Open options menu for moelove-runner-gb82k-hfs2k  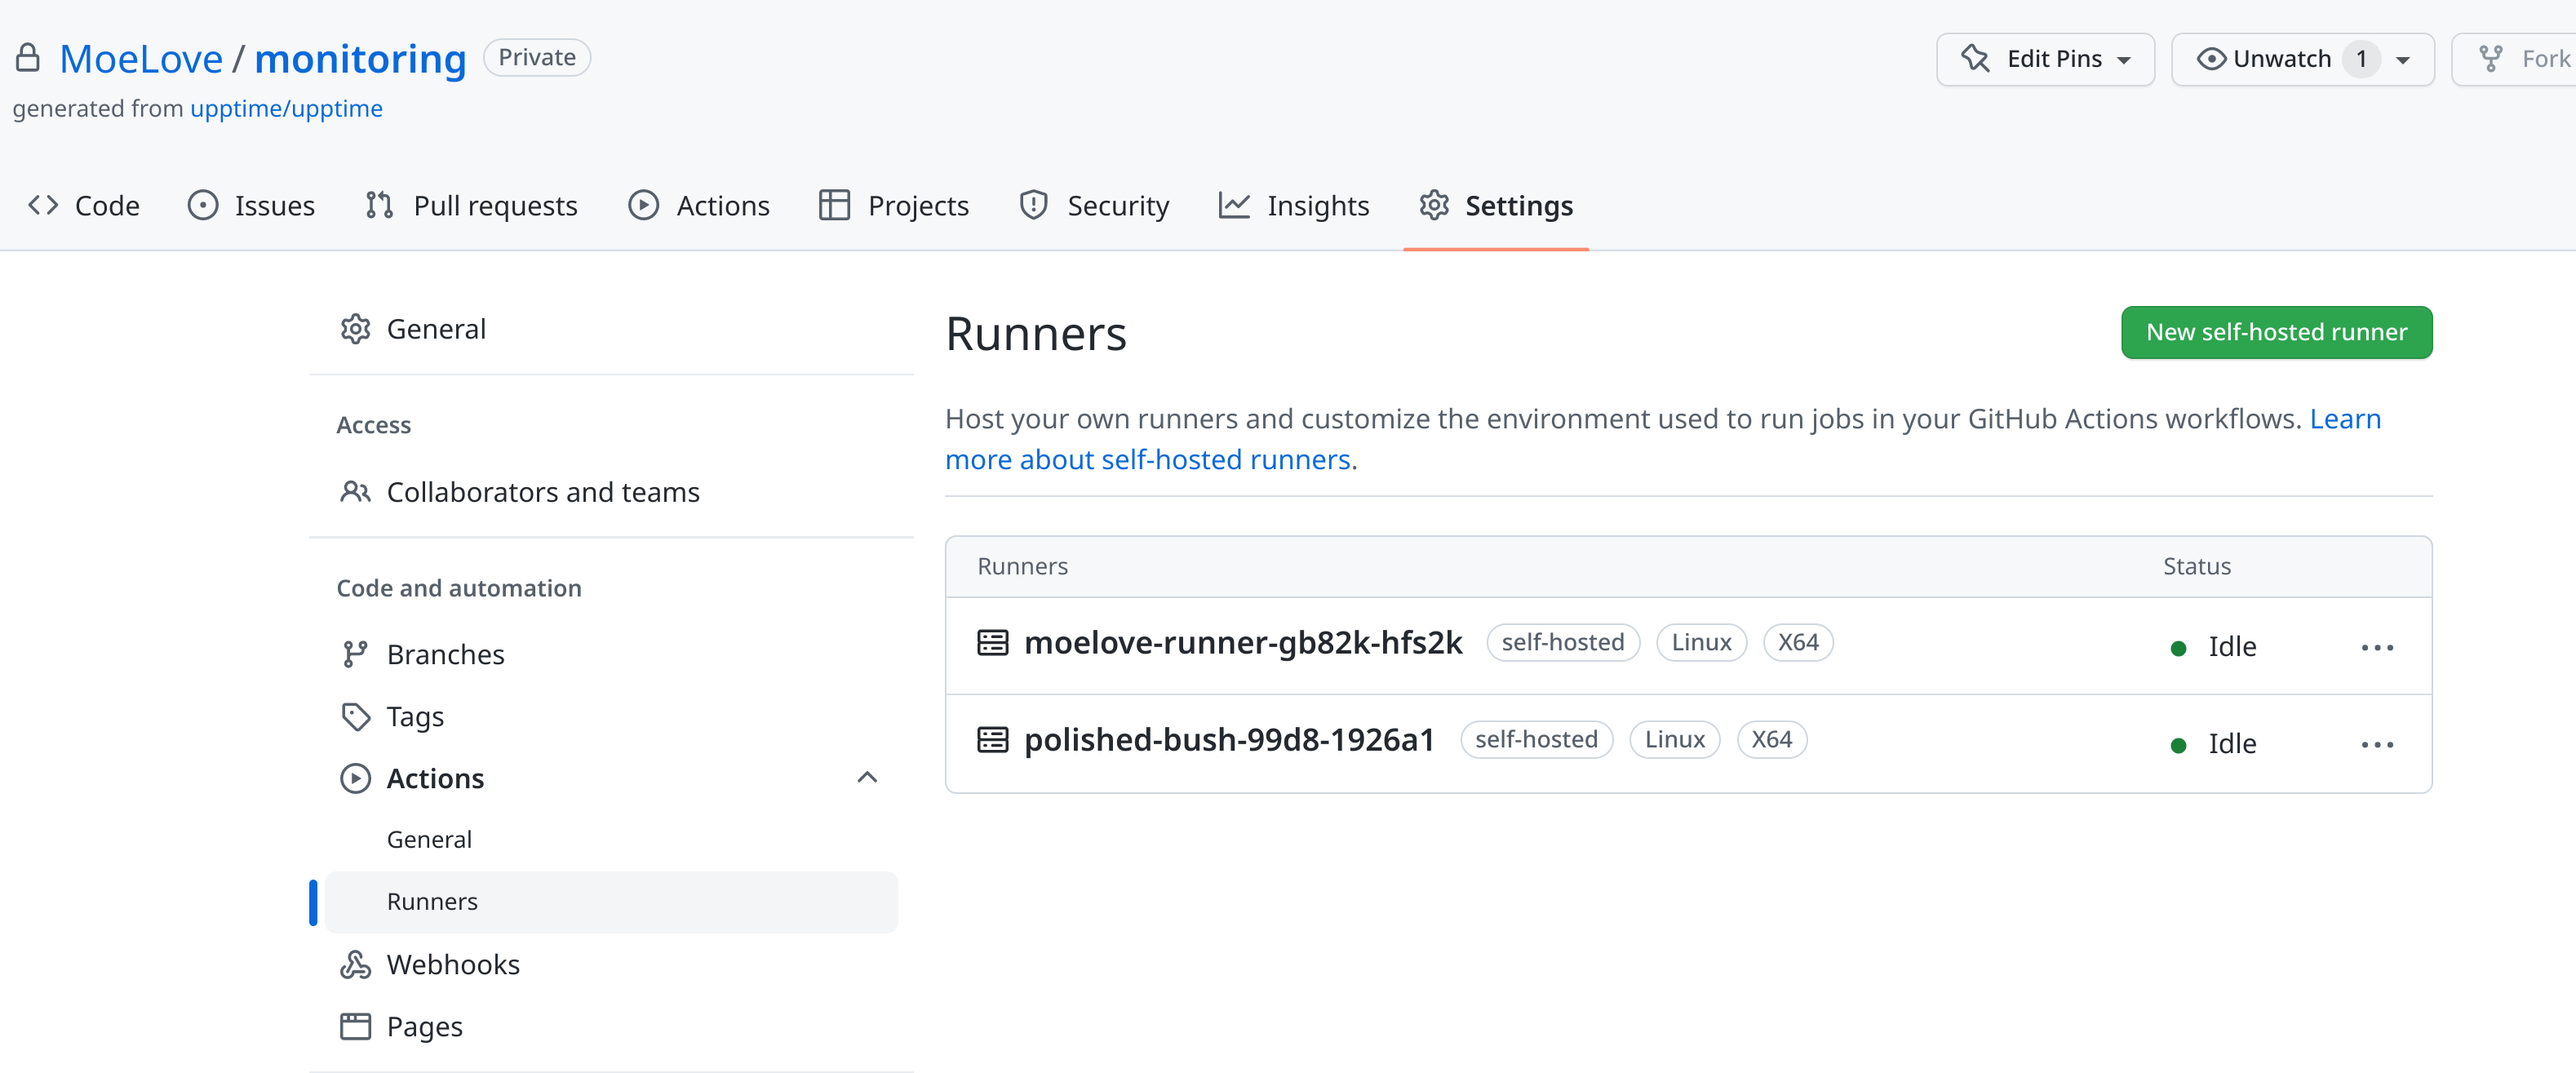pyautogui.click(x=2377, y=647)
